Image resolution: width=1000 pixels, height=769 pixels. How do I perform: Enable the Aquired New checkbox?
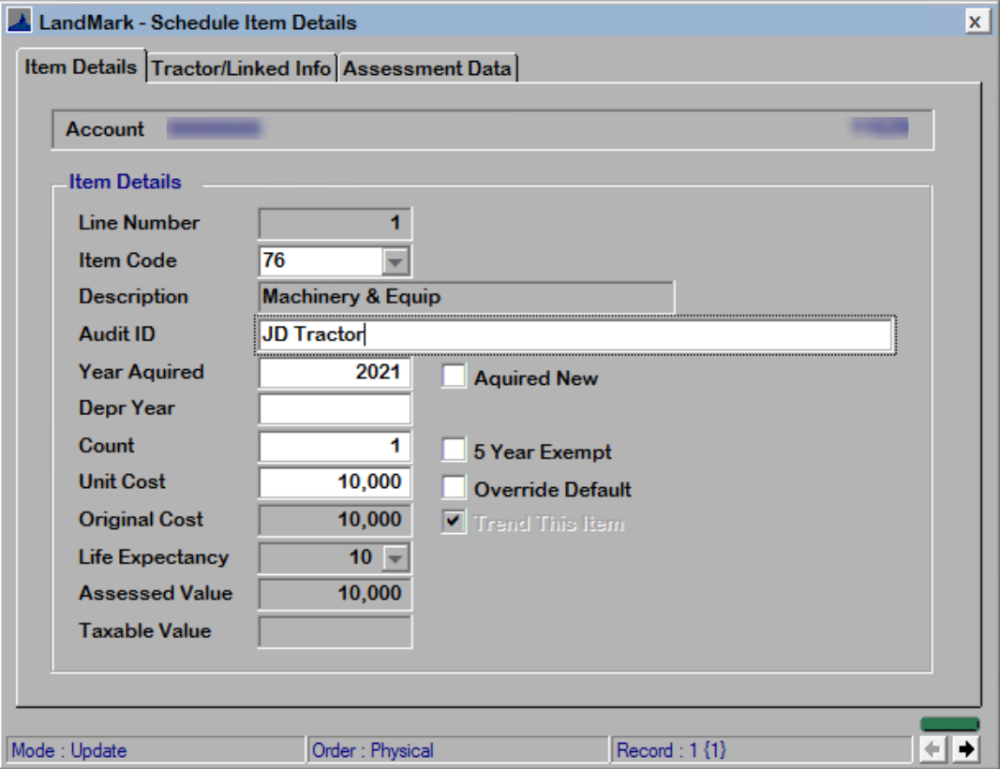coord(453,377)
